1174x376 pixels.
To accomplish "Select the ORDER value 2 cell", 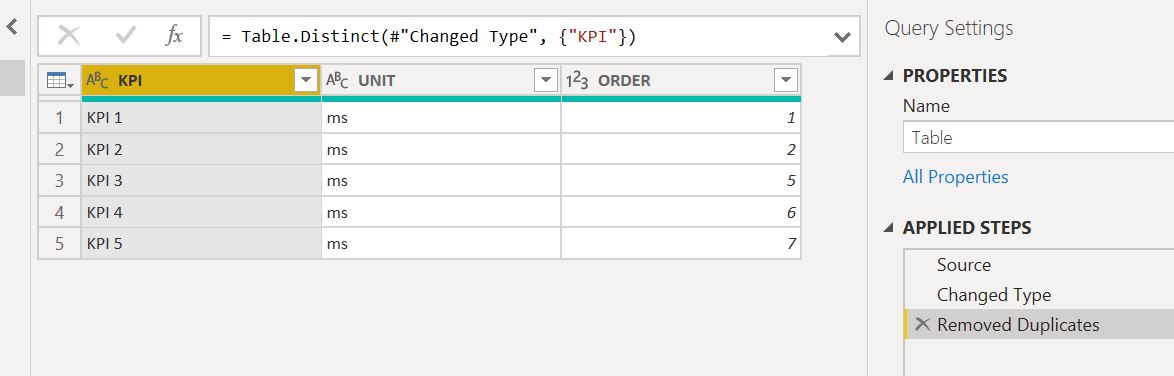I will click(681, 149).
